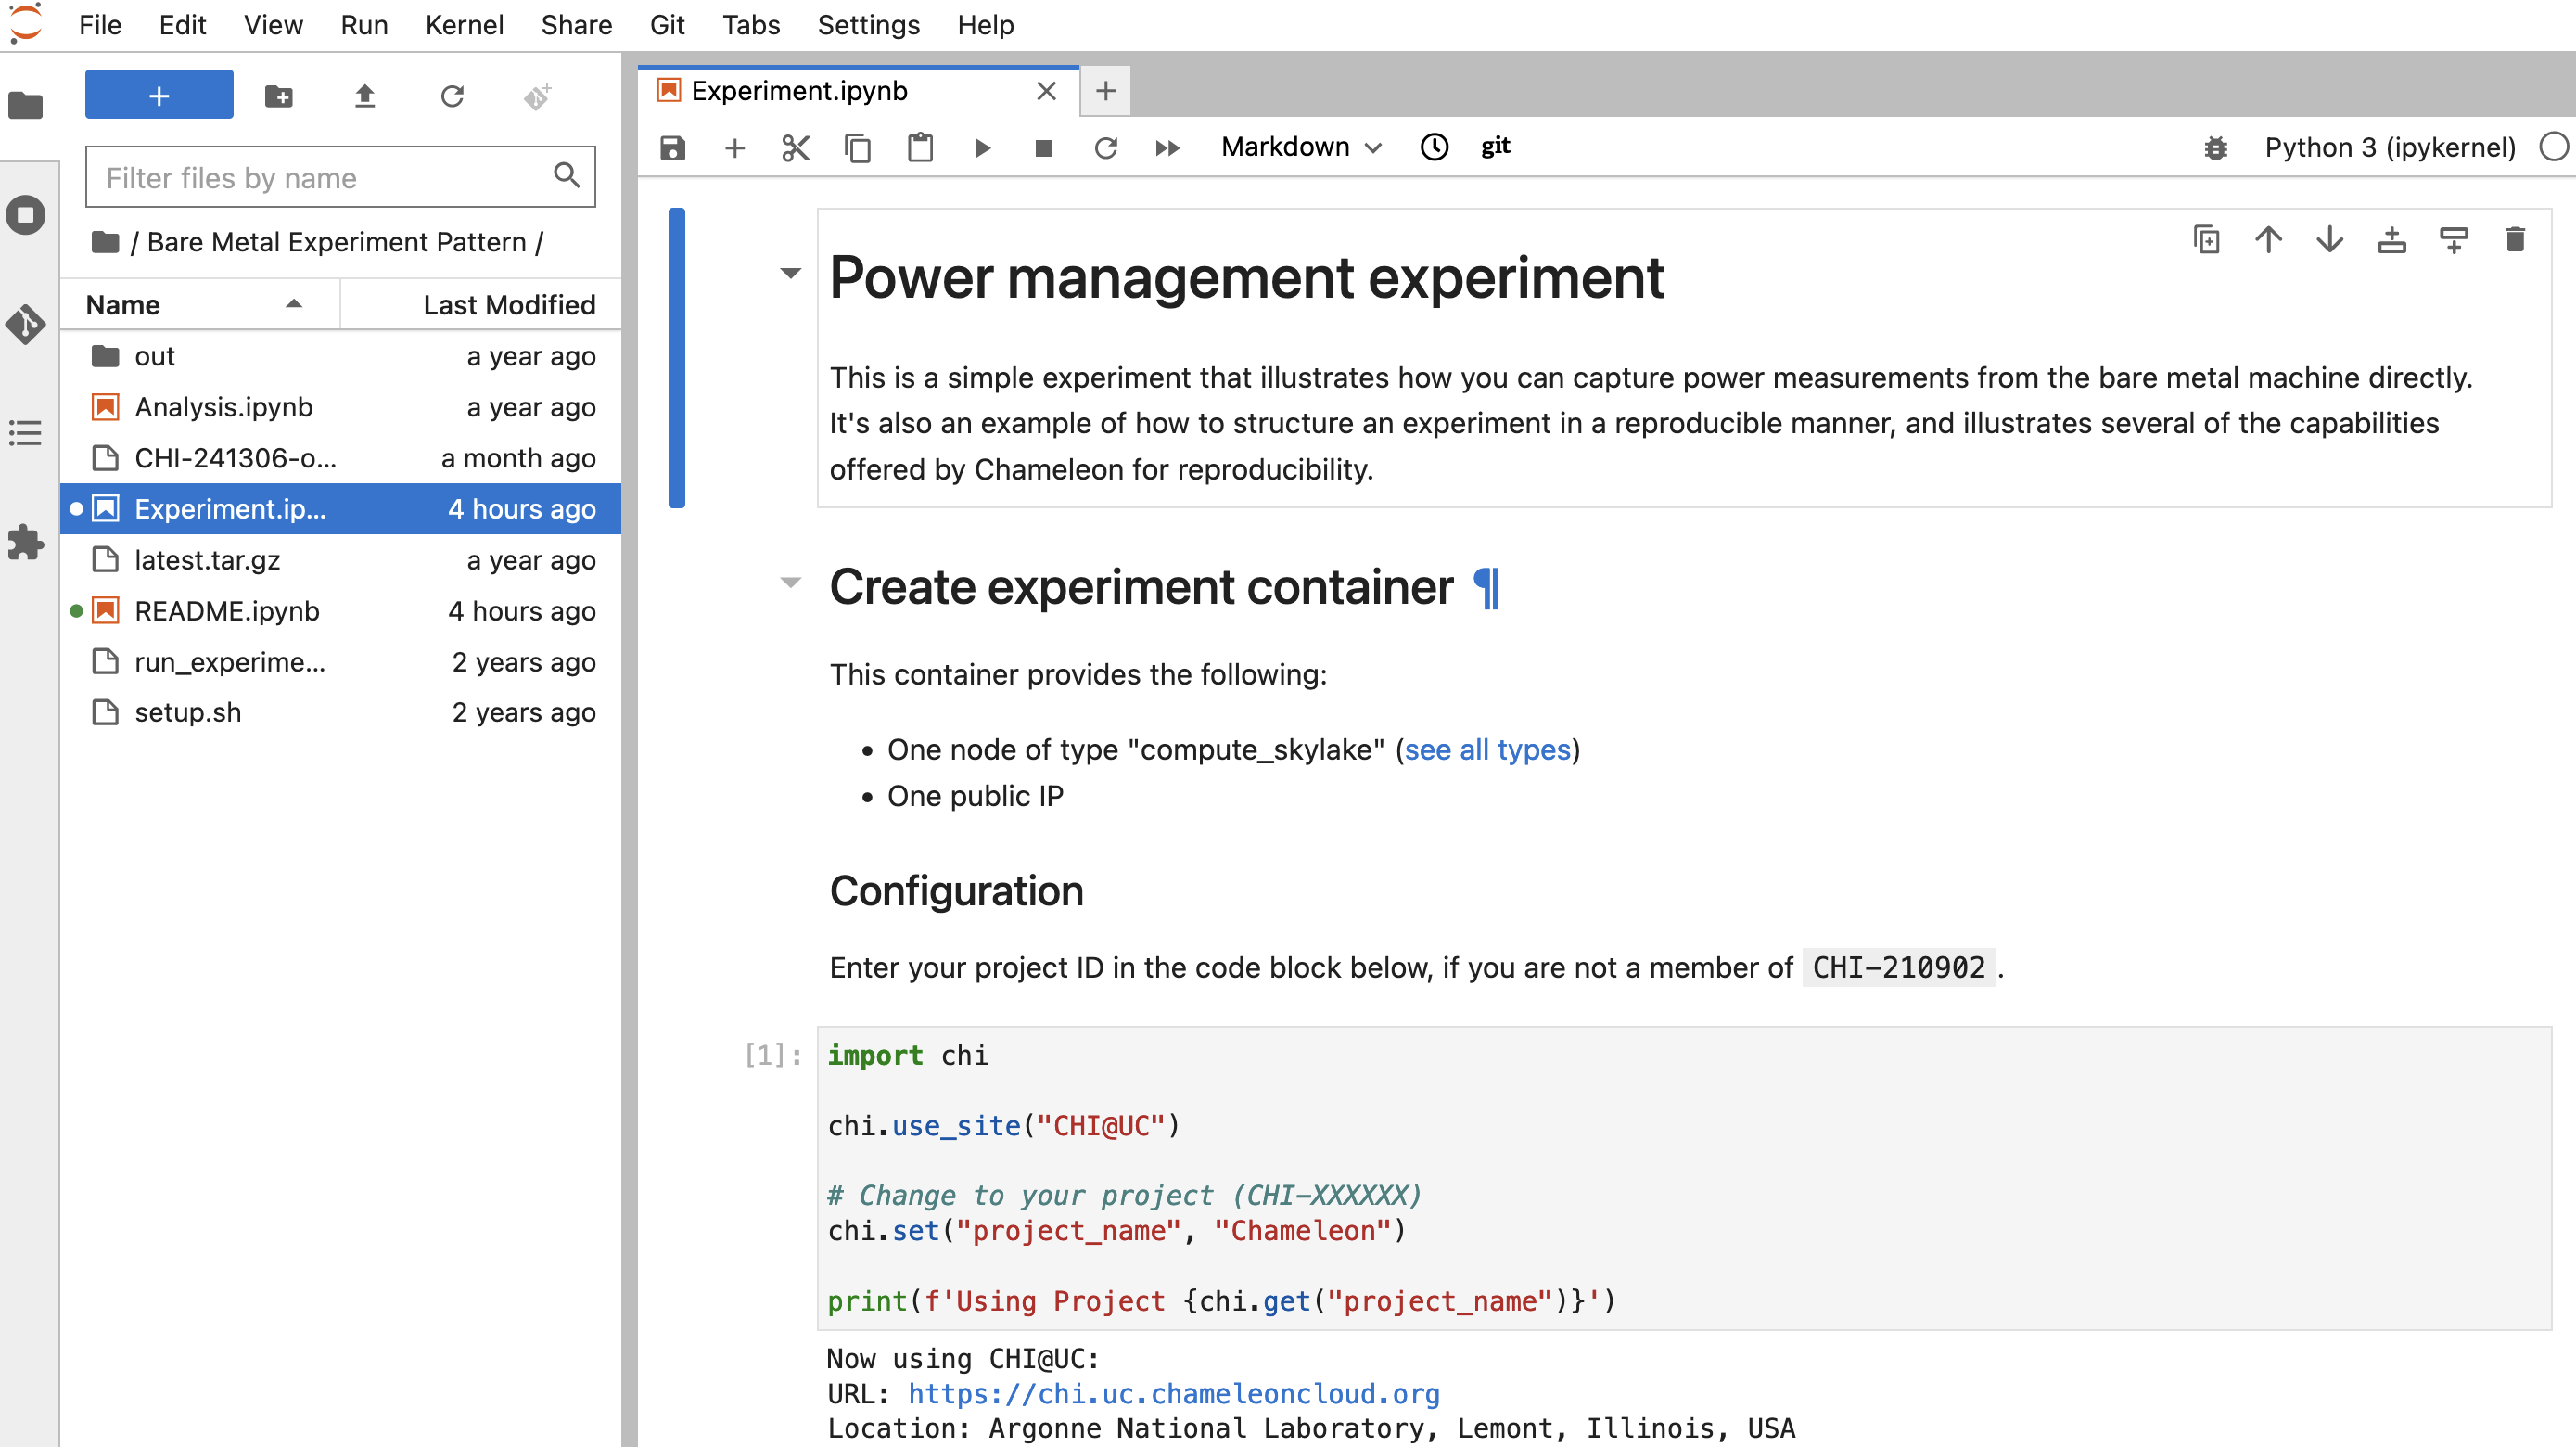
Task: Go to root folder in breadcrumb
Action: click(x=105, y=242)
